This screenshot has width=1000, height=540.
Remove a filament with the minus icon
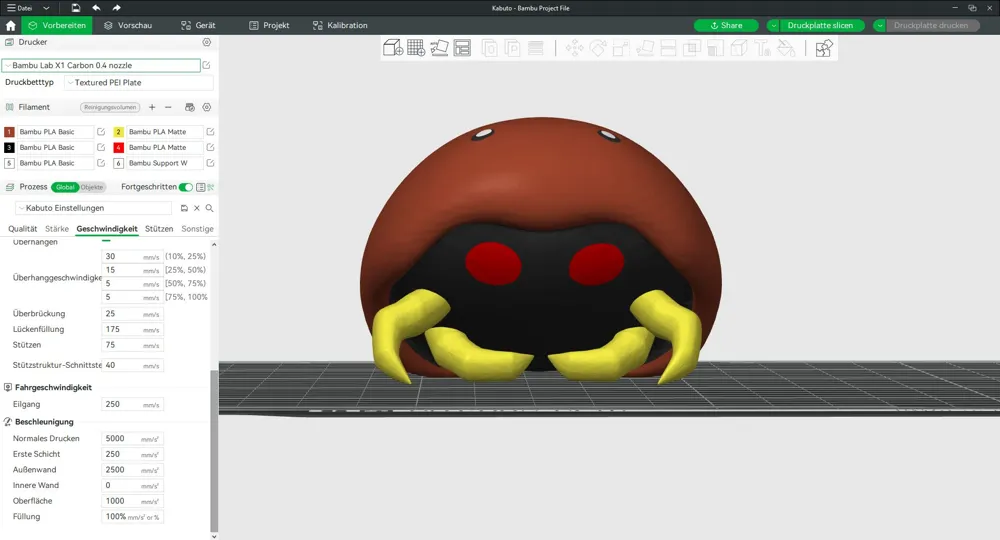168,107
